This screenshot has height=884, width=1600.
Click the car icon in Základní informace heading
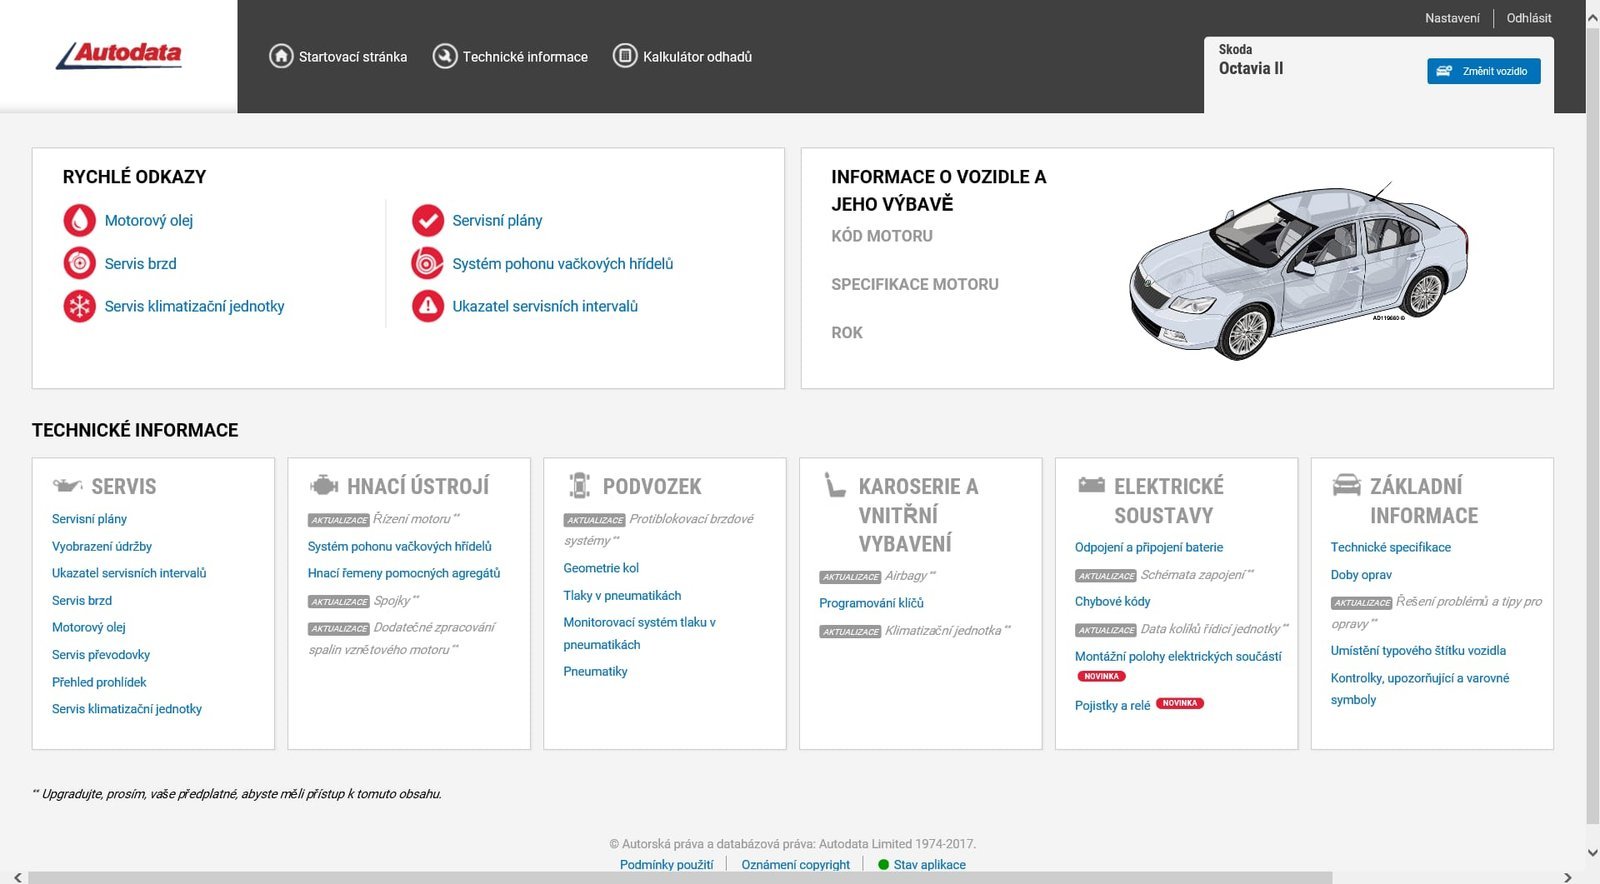pos(1347,485)
